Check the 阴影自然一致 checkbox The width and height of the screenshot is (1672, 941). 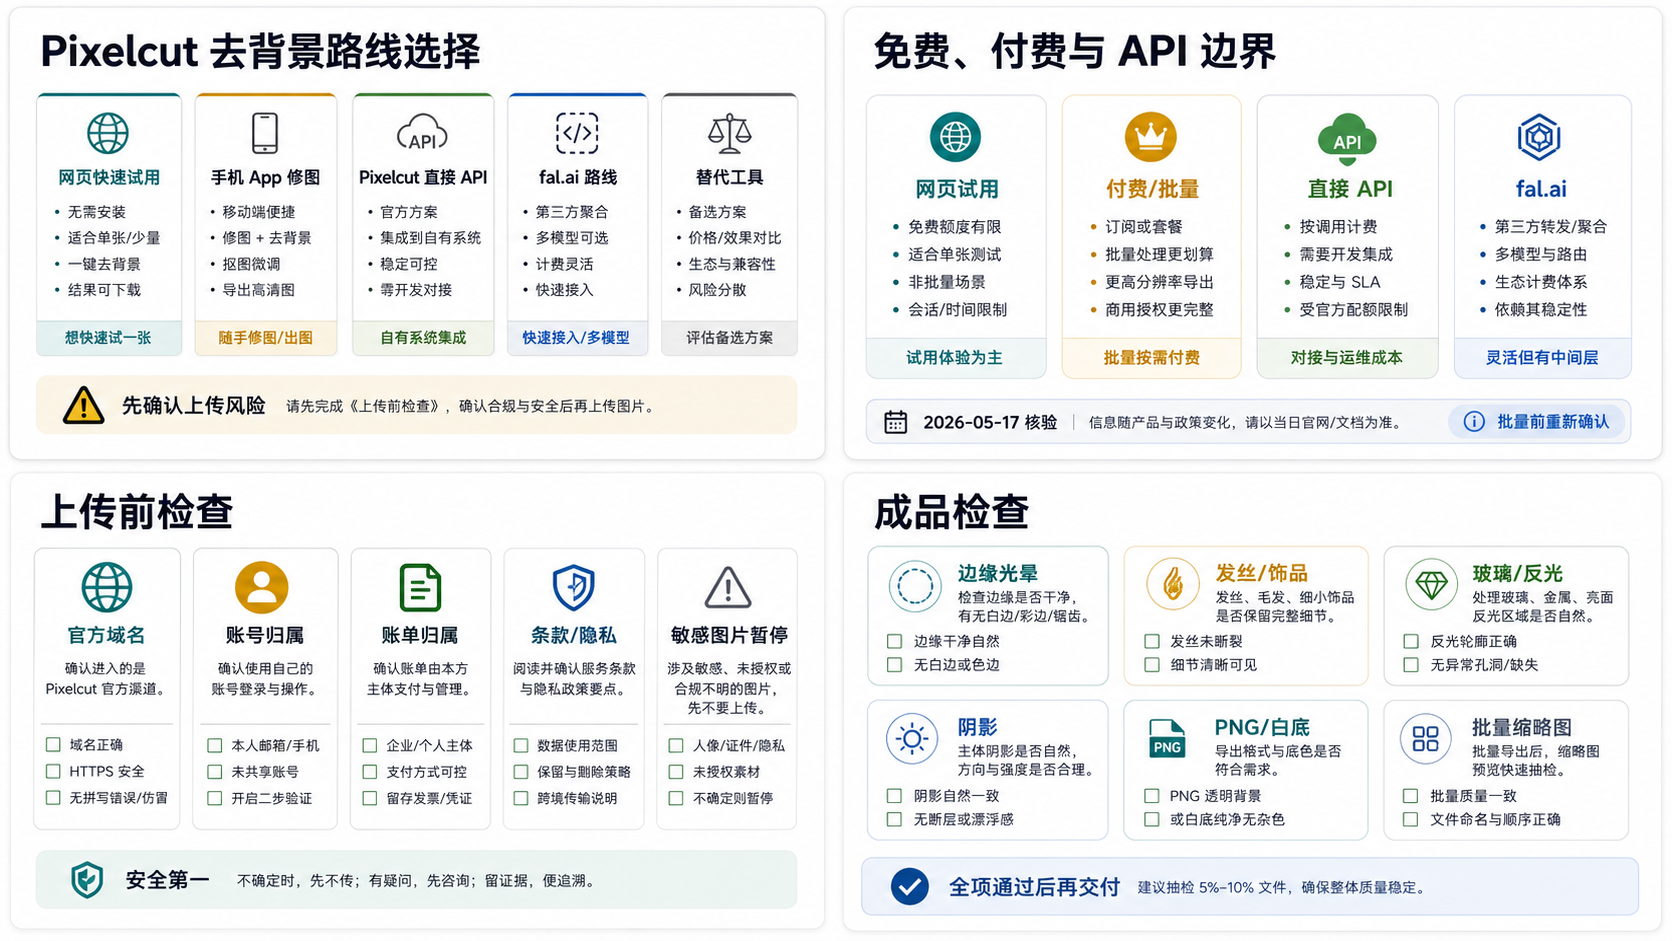[x=895, y=796]
